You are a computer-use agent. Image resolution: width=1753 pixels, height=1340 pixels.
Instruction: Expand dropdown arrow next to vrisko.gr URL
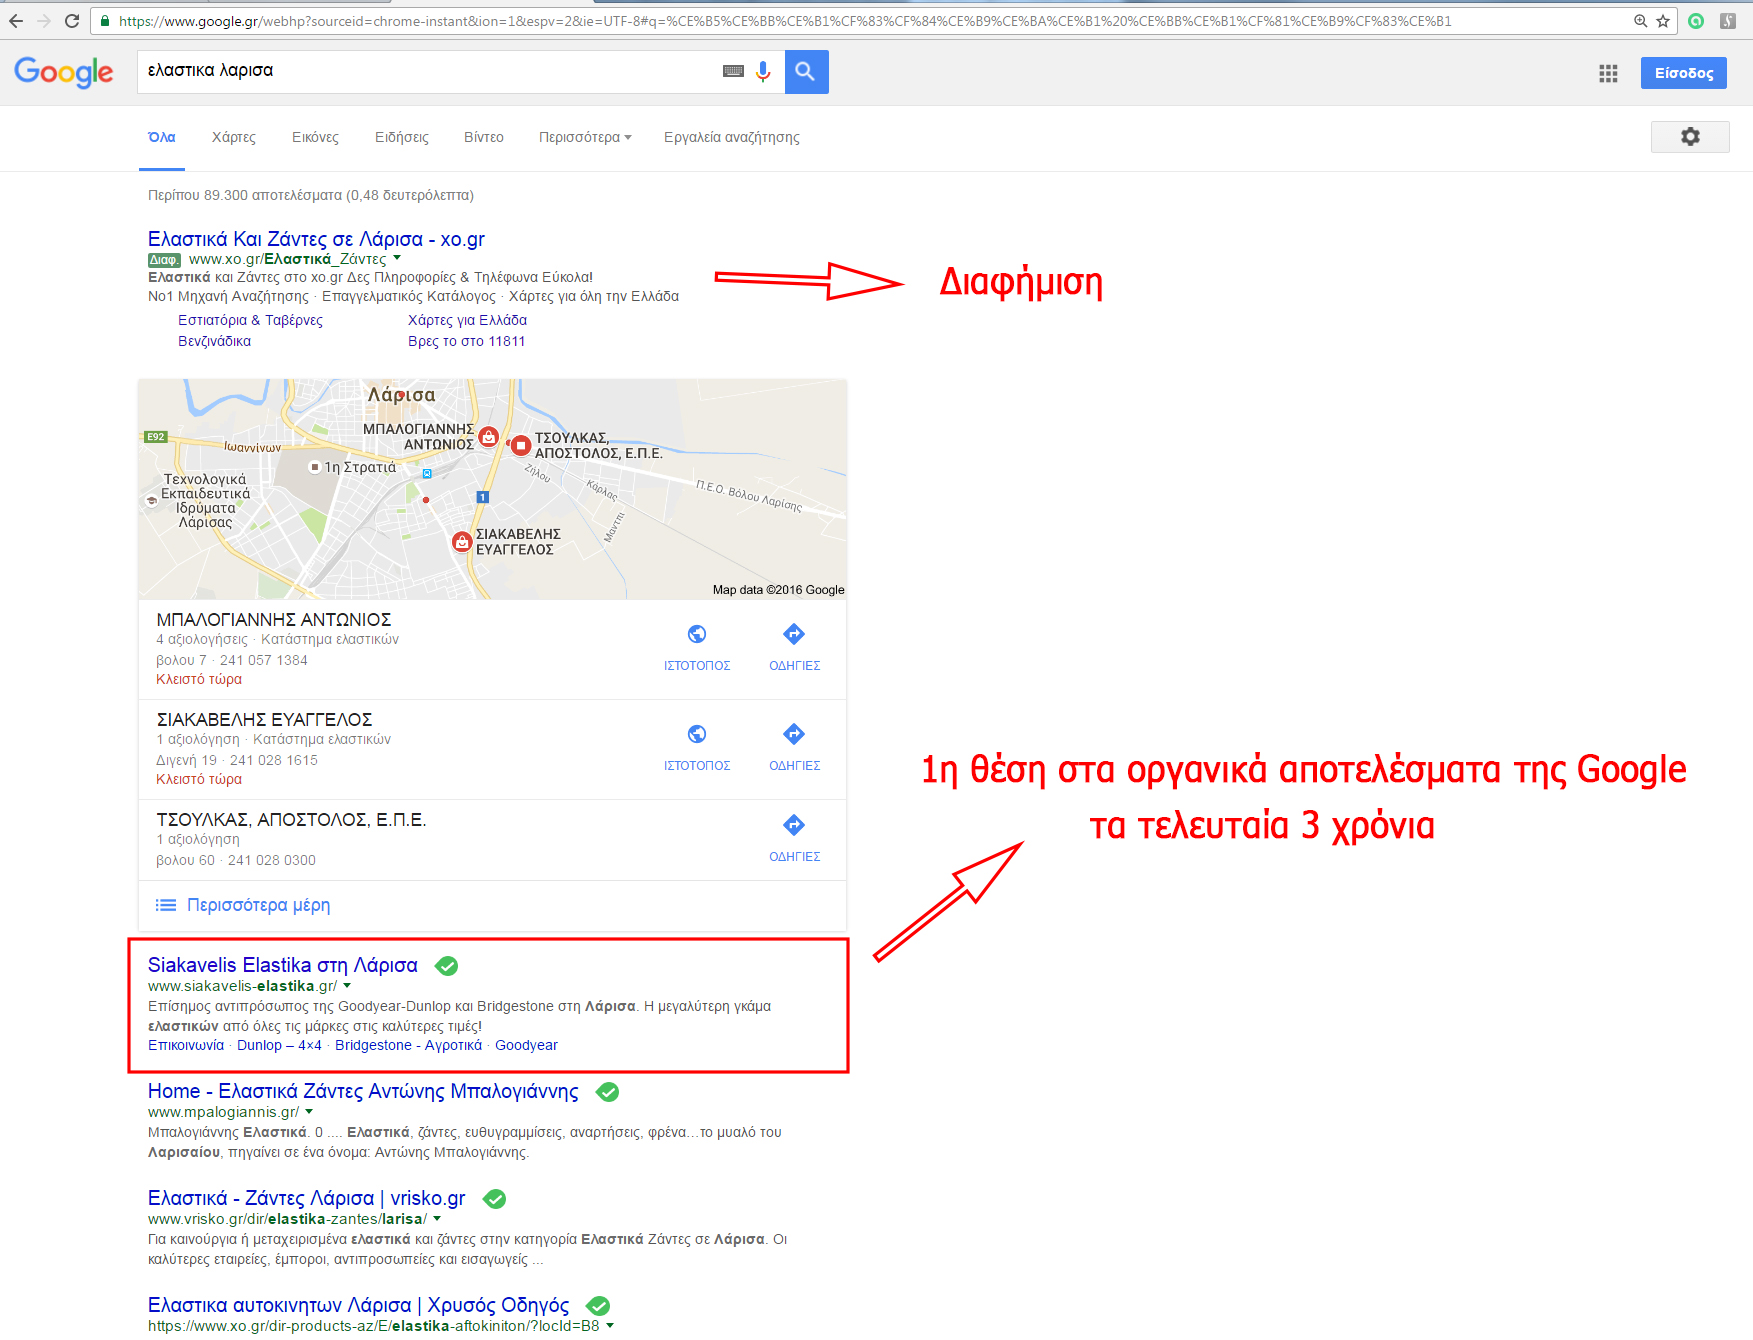pyautogui.click(x=437, y=1219)
